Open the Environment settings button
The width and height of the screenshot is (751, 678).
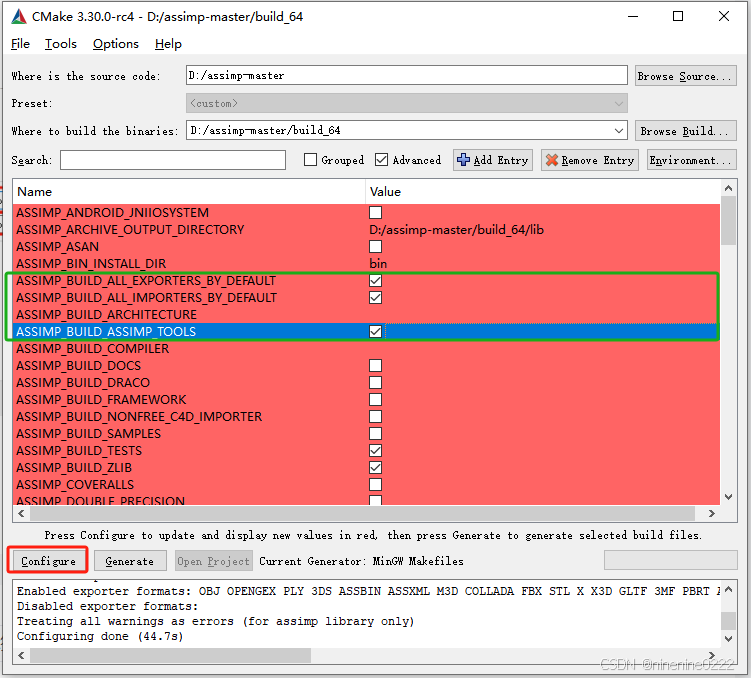(x=692, y=160)
